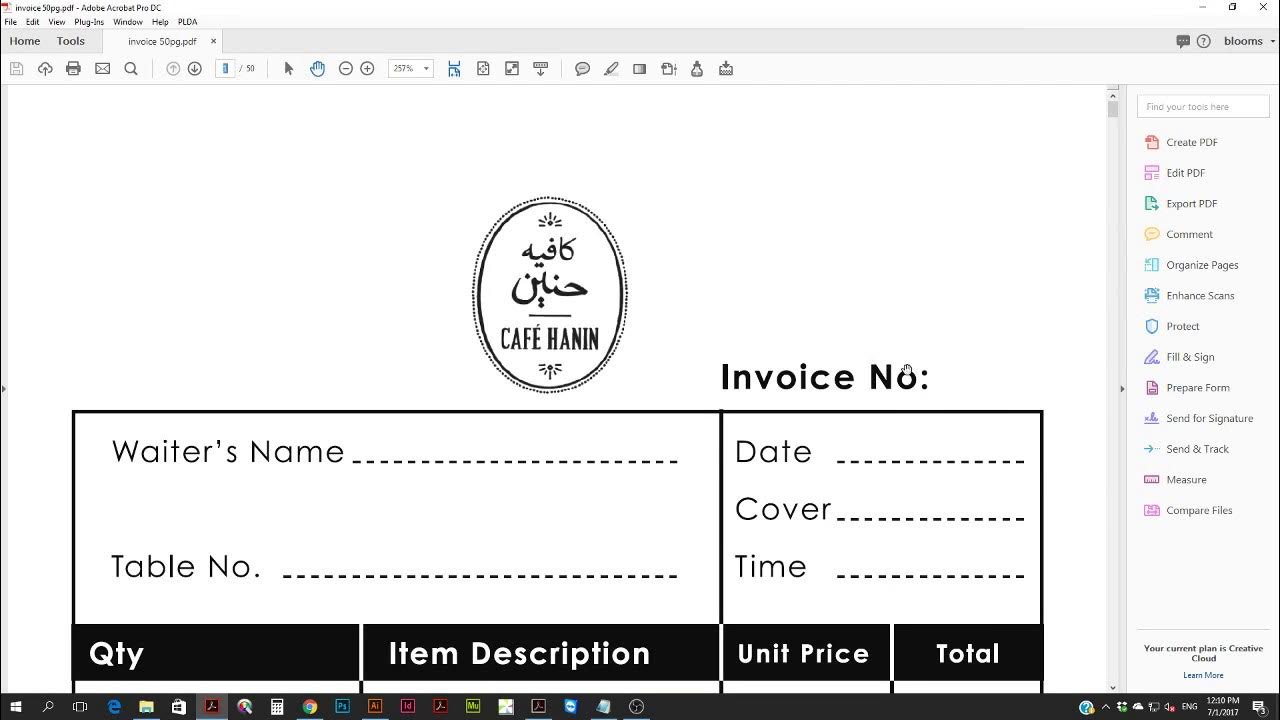This screenshot has height=720, width=1280.
Task: Zoom out with minus icon
Action: (346, 69)
